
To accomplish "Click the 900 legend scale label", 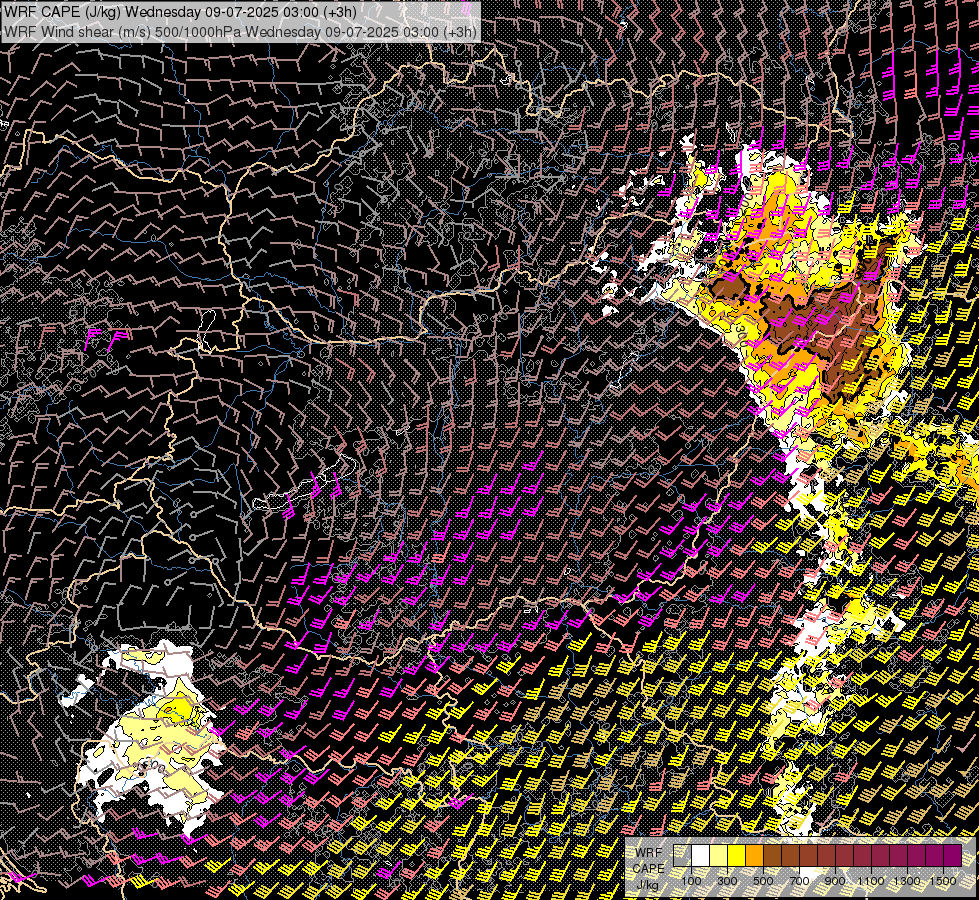I will tap(835, 881).
